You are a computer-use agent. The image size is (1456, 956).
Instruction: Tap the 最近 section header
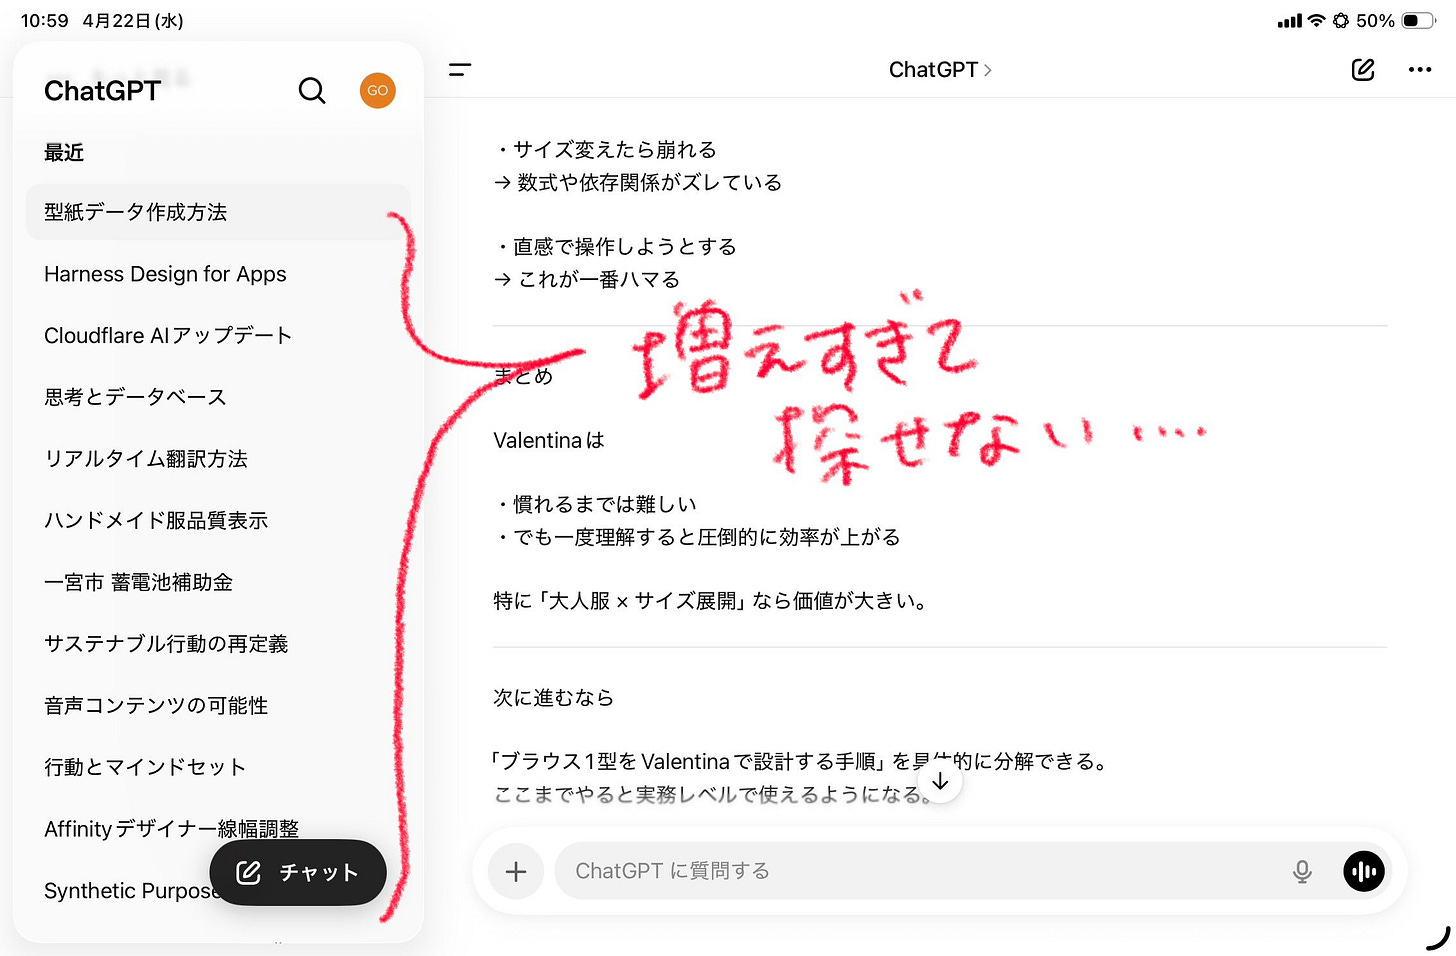pyautogui.click(x=64, y=152)
